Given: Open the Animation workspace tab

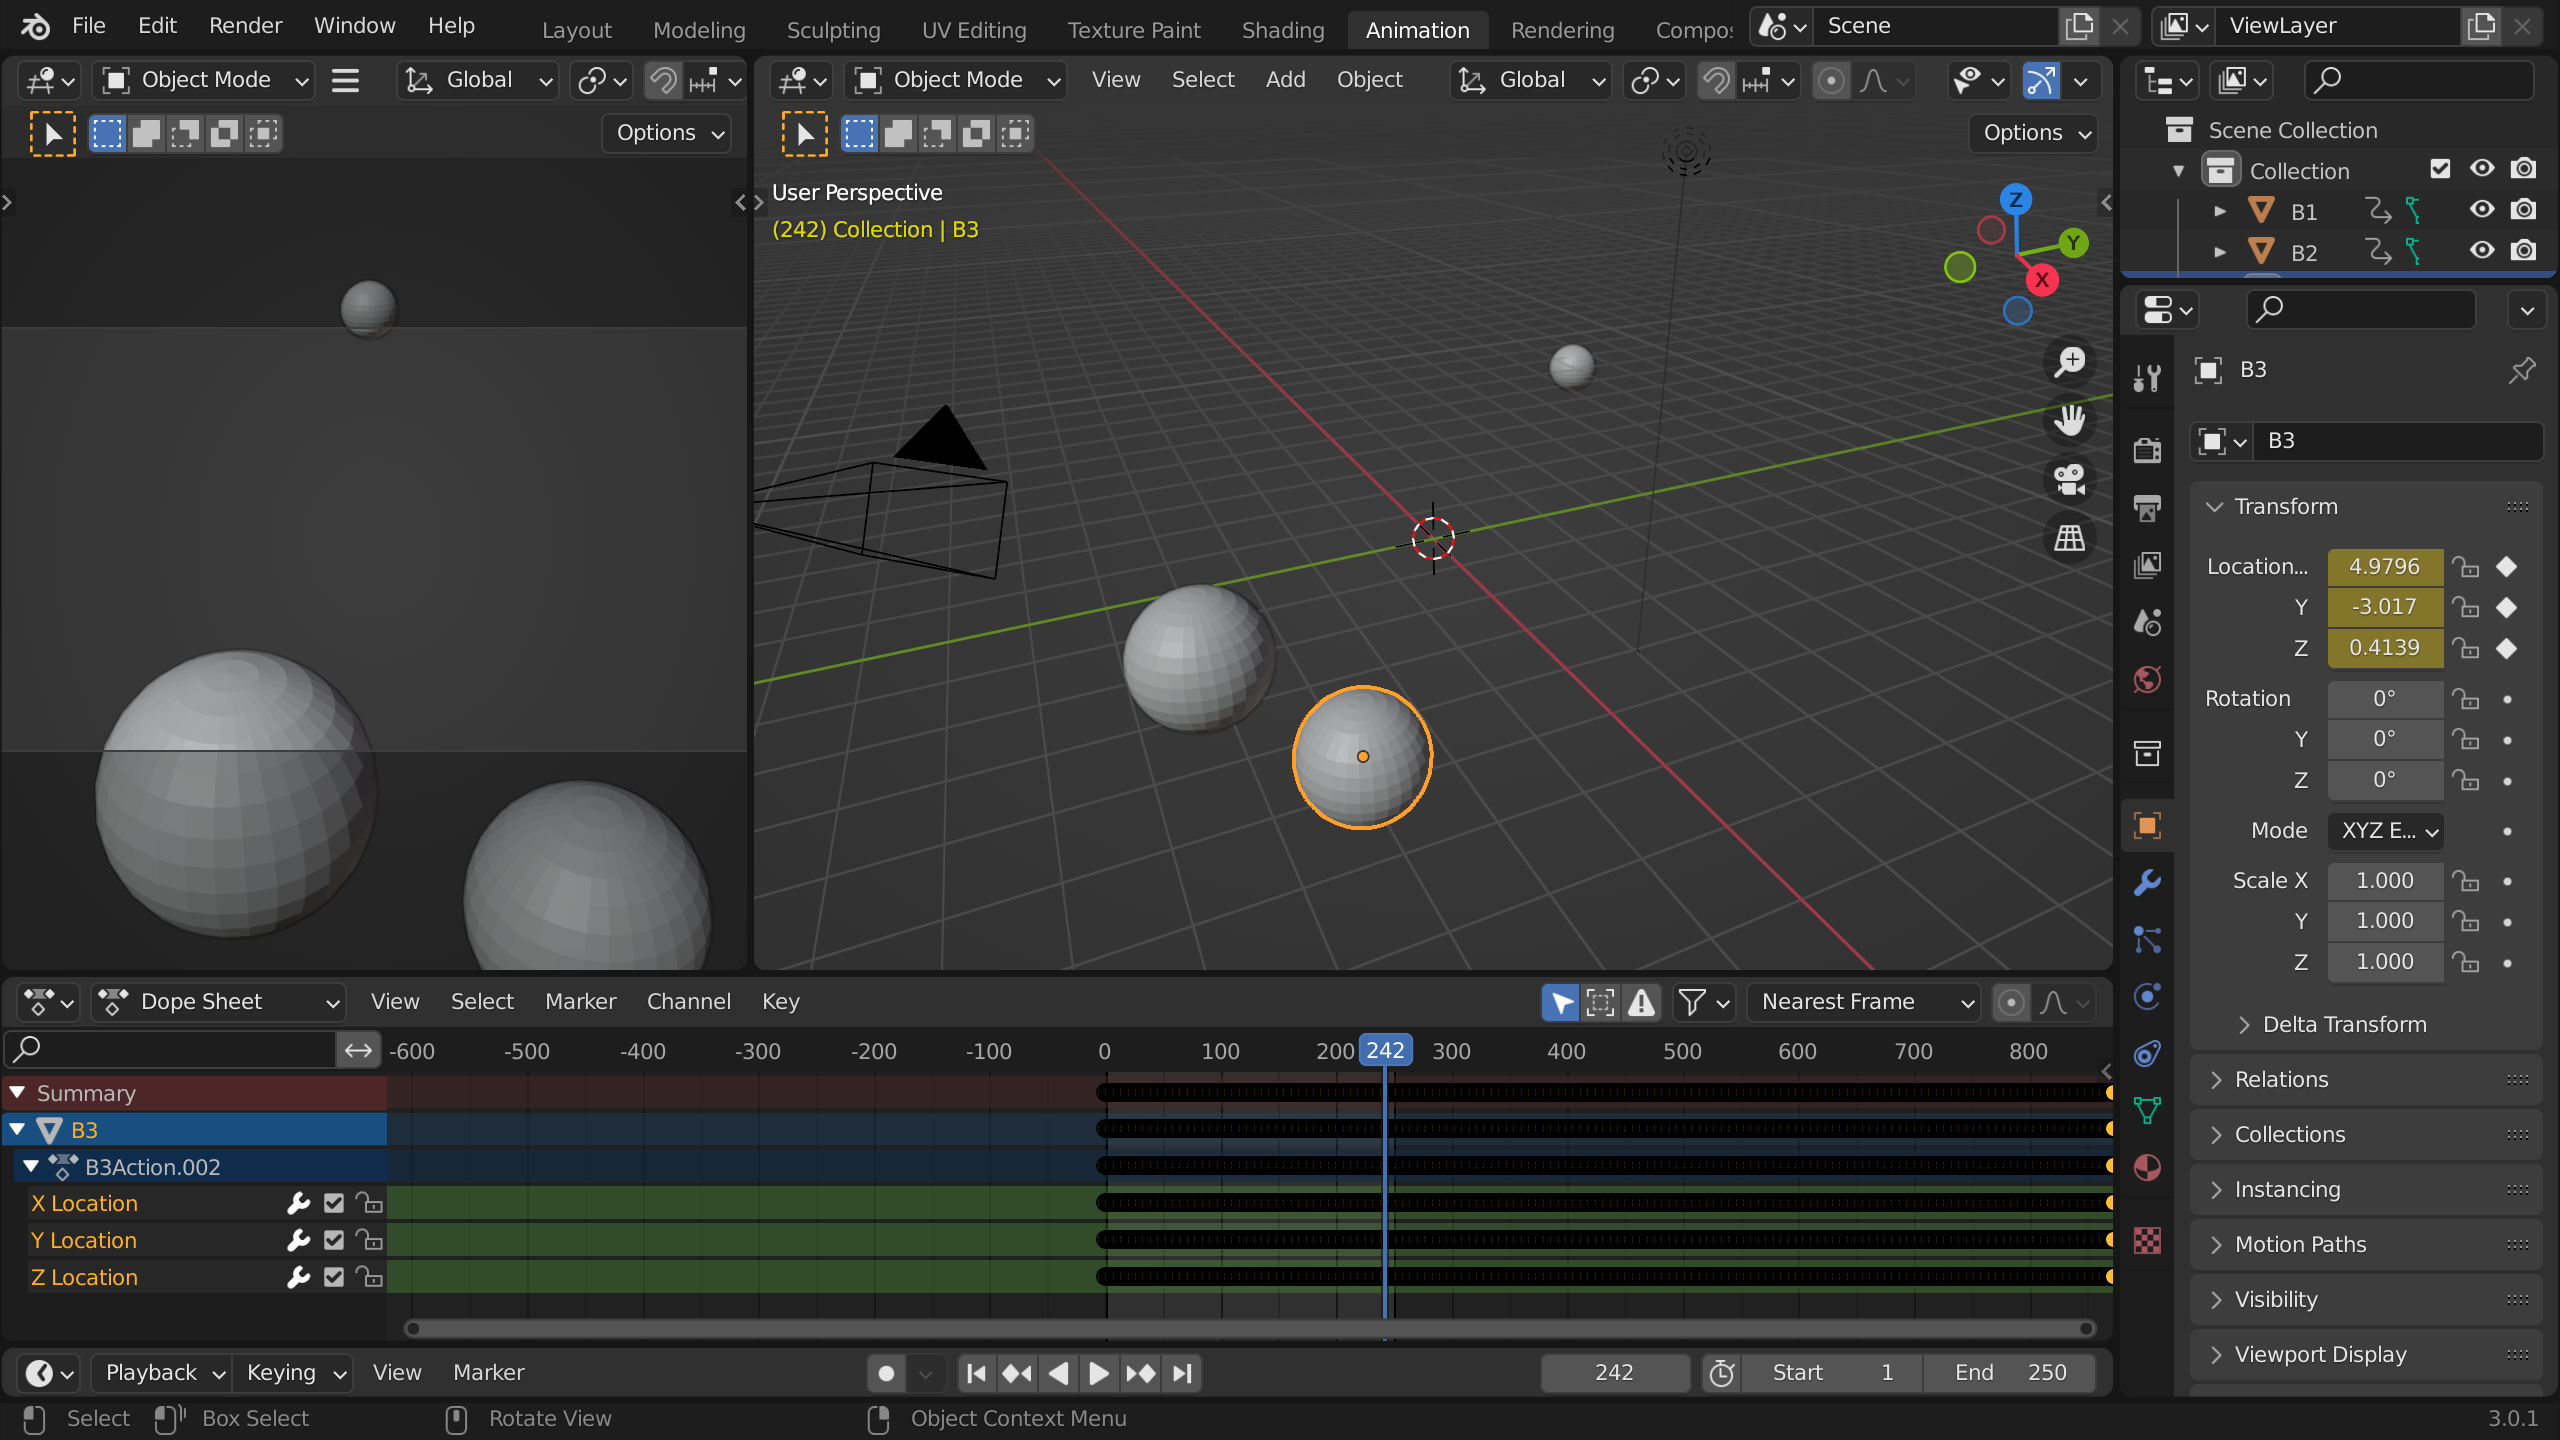Looking at the screenshot, I should click(1415, 25).
